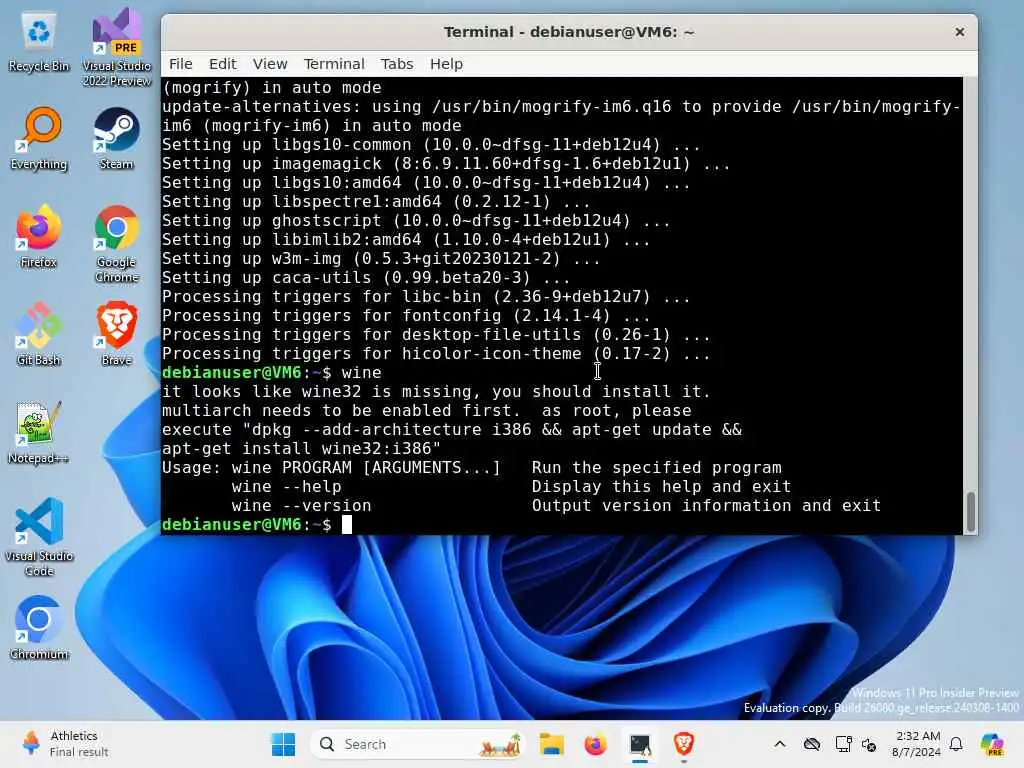Click the terminal vertical scrollbar thumb
The width and height of the screenshot is (1024, 768).
(x=970, y=511)
